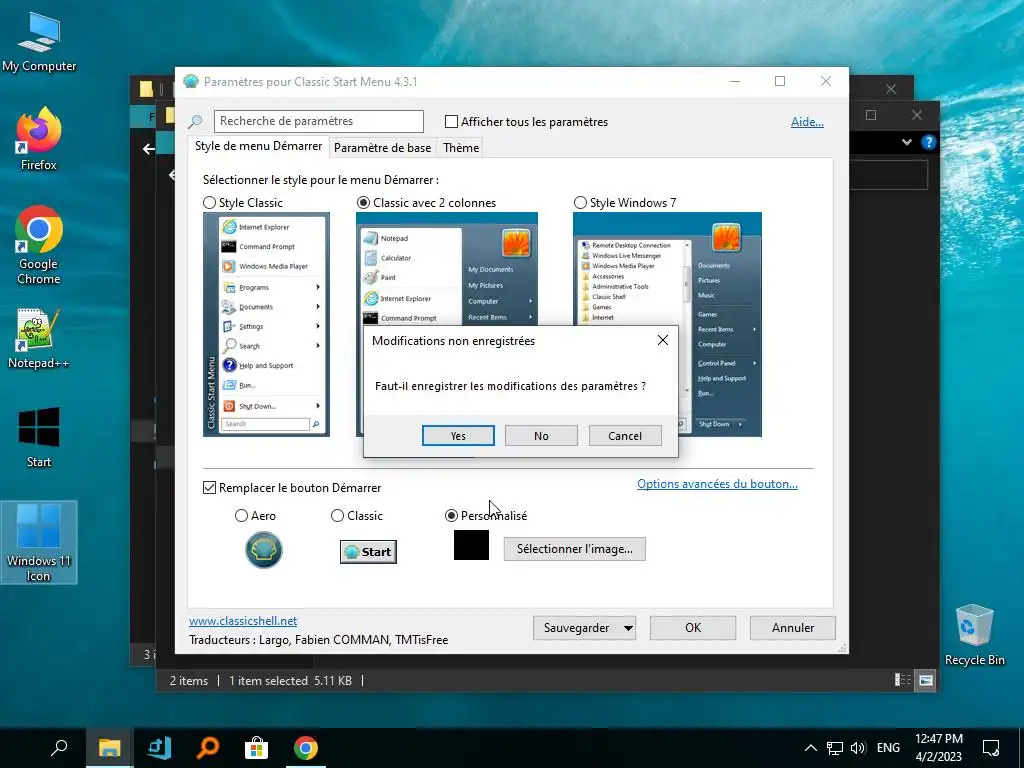The image size is (1024, 768).
Task: Open the Aide help link
Action: tap(807, 121)
